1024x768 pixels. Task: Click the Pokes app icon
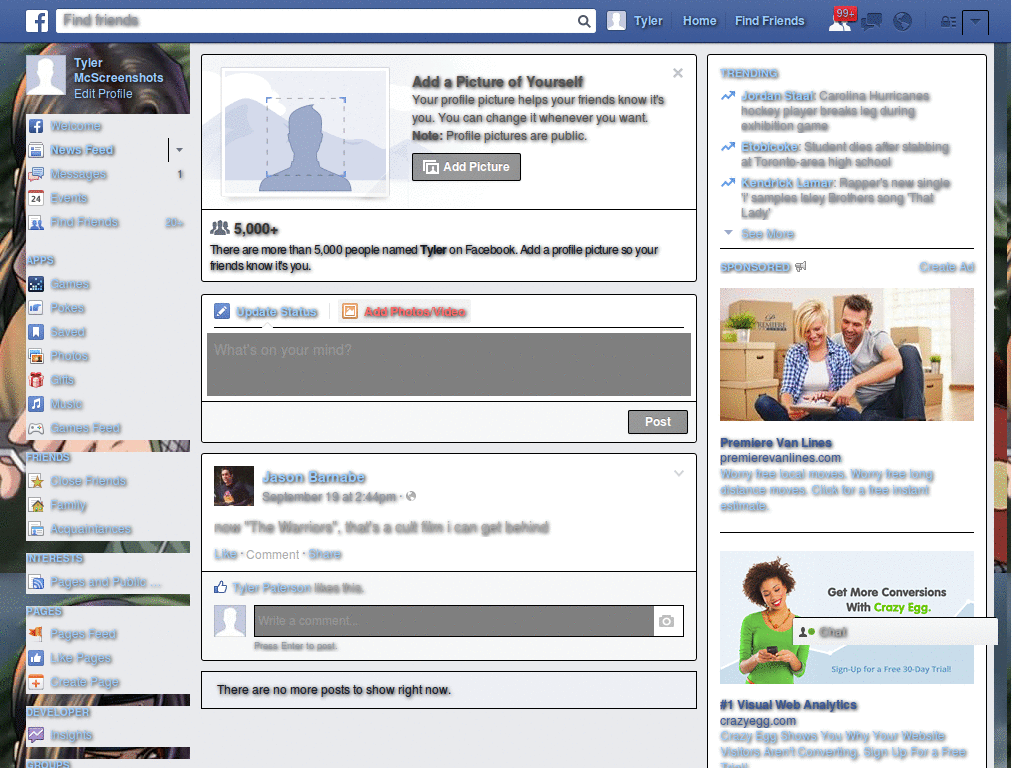pos(36,308)
